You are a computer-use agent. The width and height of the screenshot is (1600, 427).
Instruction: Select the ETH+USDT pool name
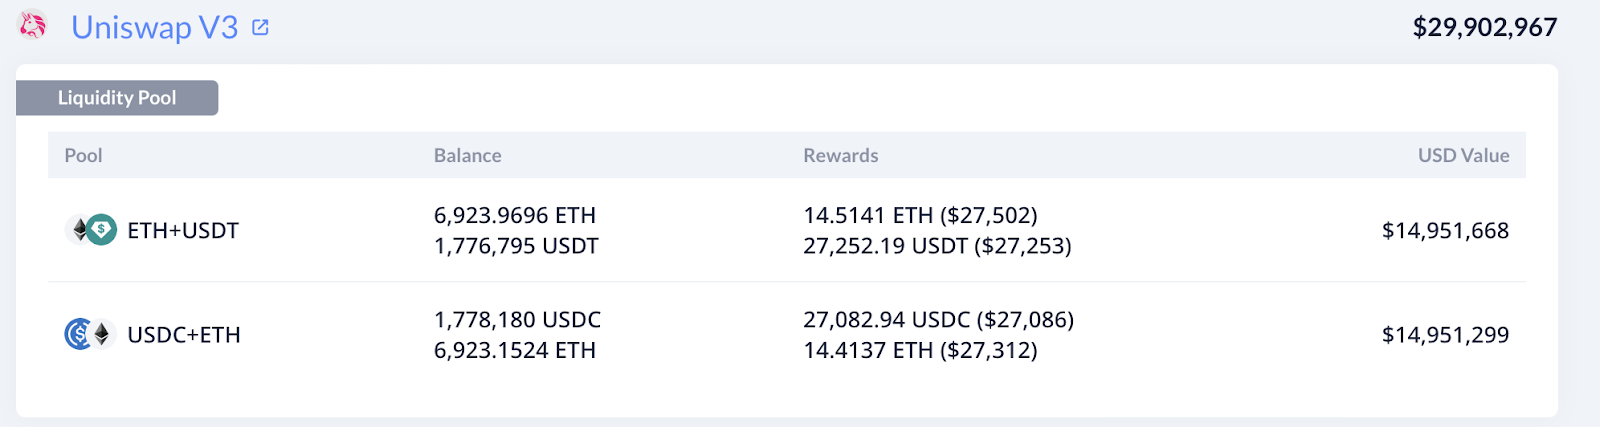pyautogui.click(x=183, y=231)
